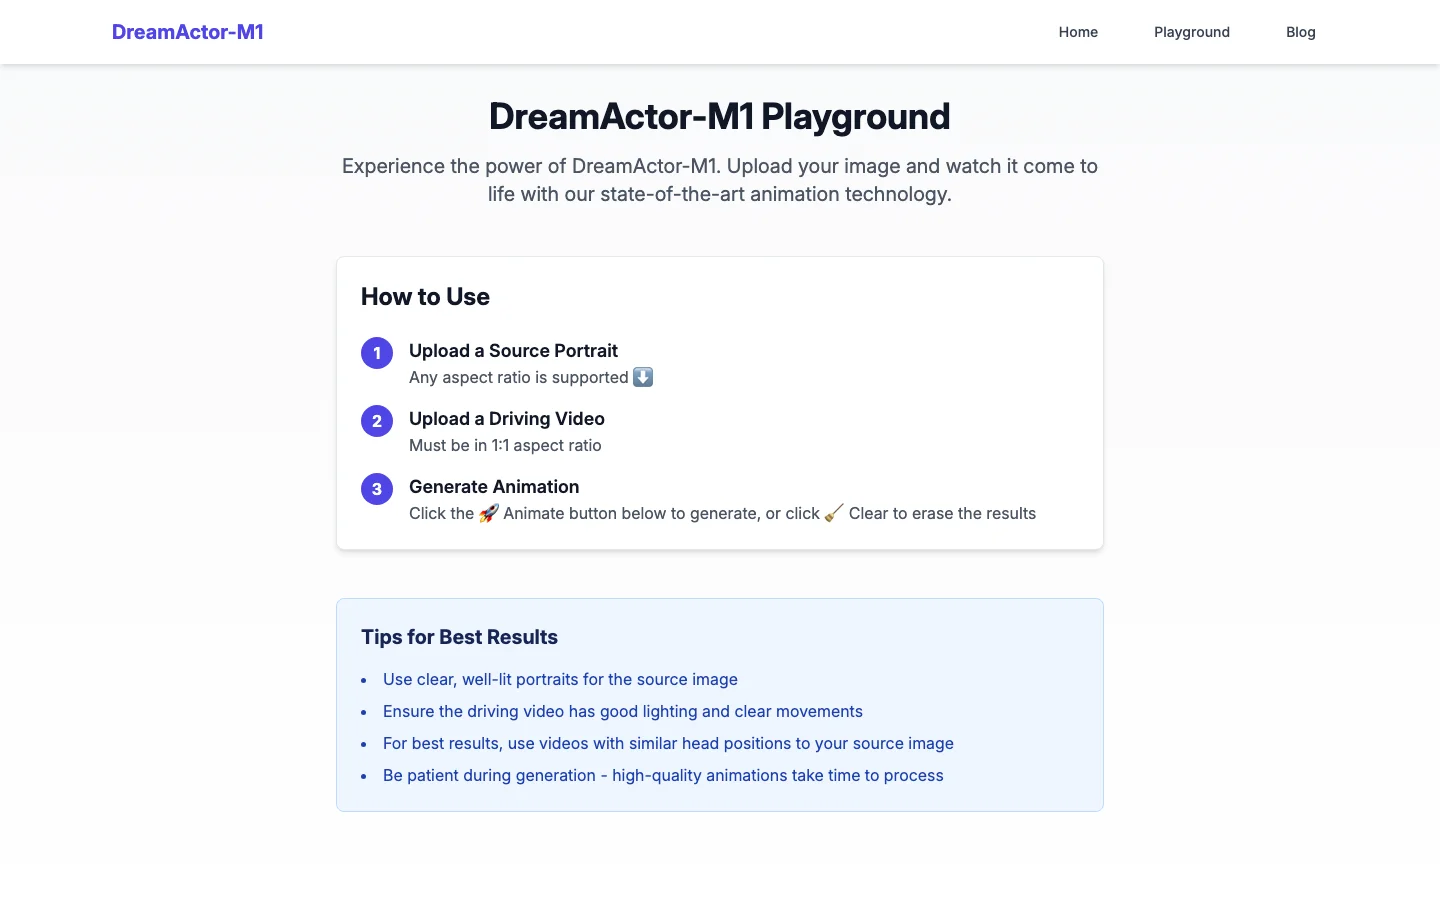Click the rocket emoji before Animate
Screen dimensions: 1440x900
pos(489,513)
